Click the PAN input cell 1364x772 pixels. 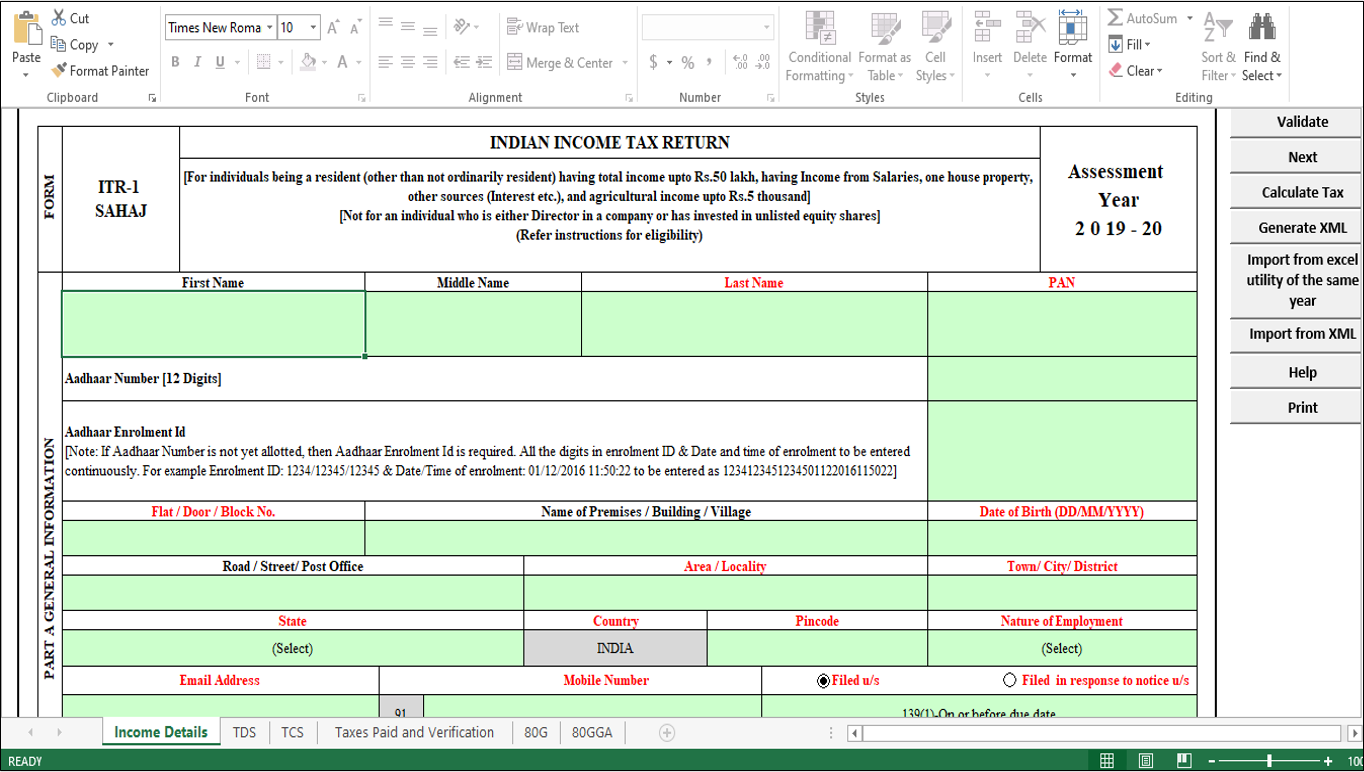[1062, 324]
